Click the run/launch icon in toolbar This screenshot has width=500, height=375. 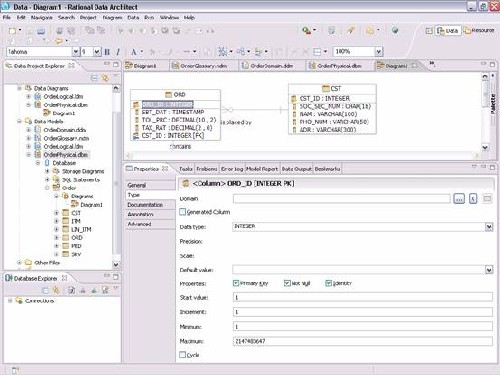click(x=307, y=31)
